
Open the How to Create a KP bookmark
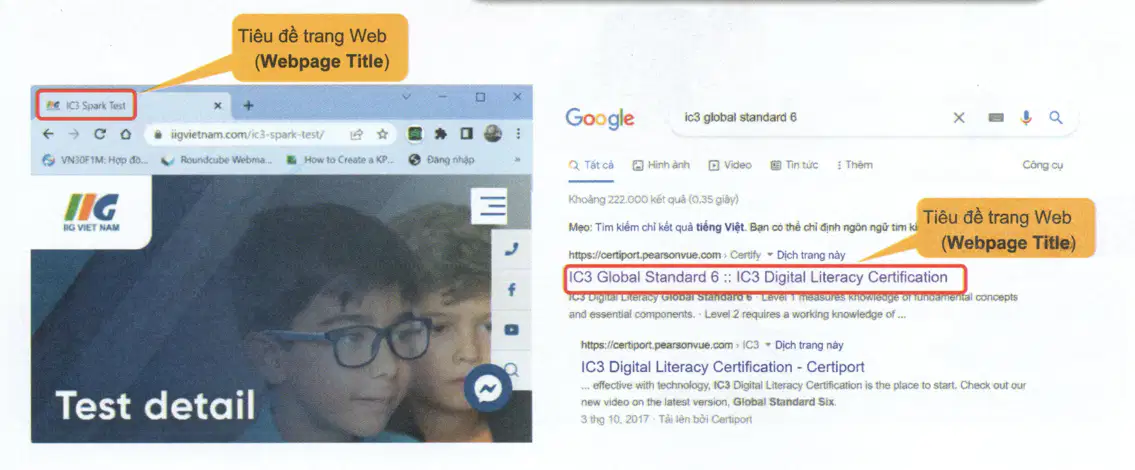pos(340,160)
